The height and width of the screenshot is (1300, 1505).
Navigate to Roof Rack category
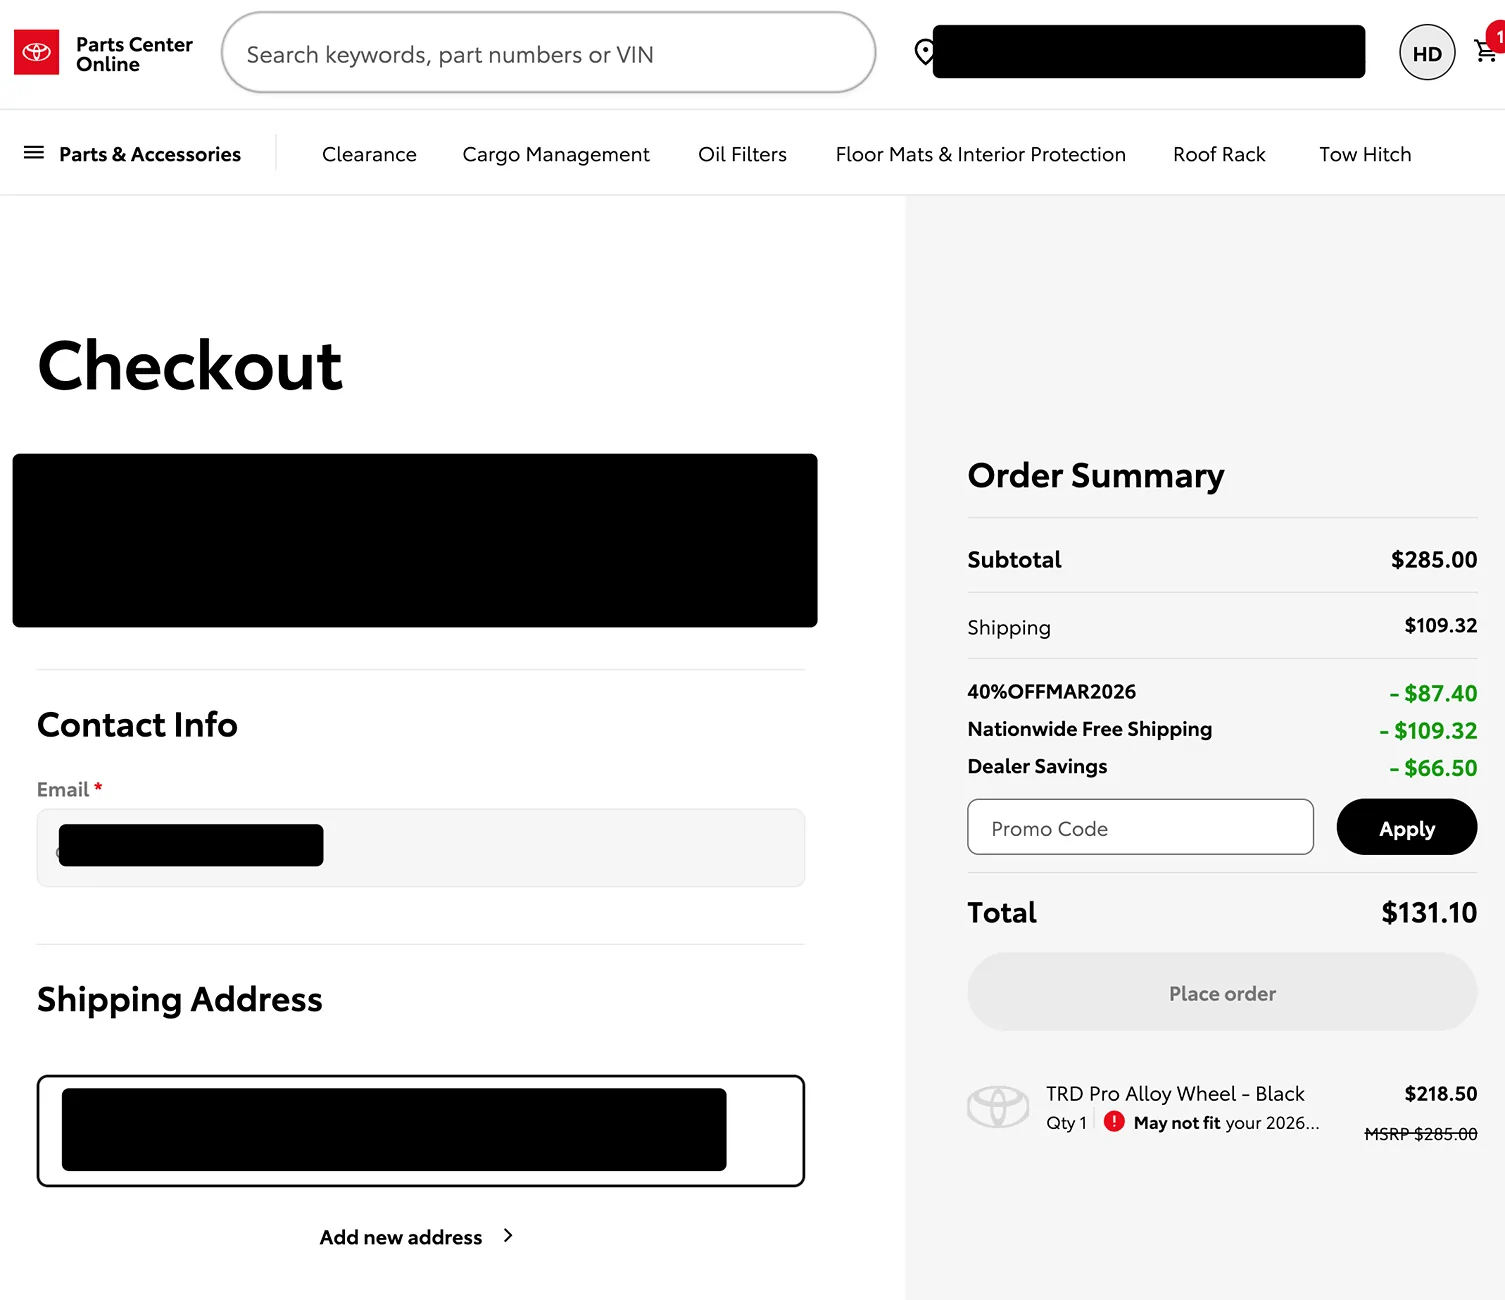coord(1219,154)
